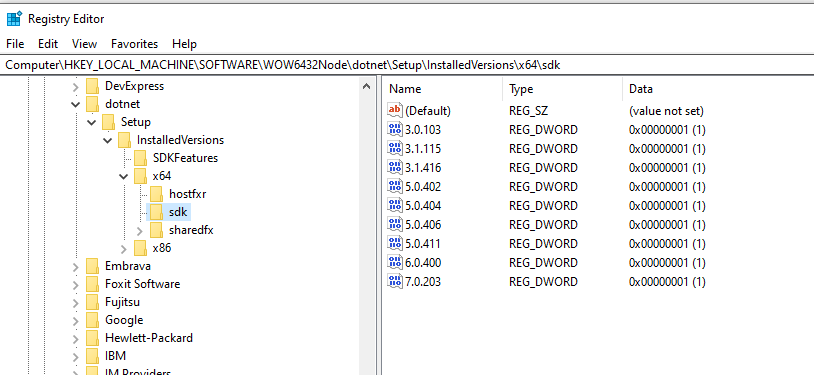Viewport: 814px width, 375px height.
Task: Click the data cell of 5.0.402
Action: [667, 186]
